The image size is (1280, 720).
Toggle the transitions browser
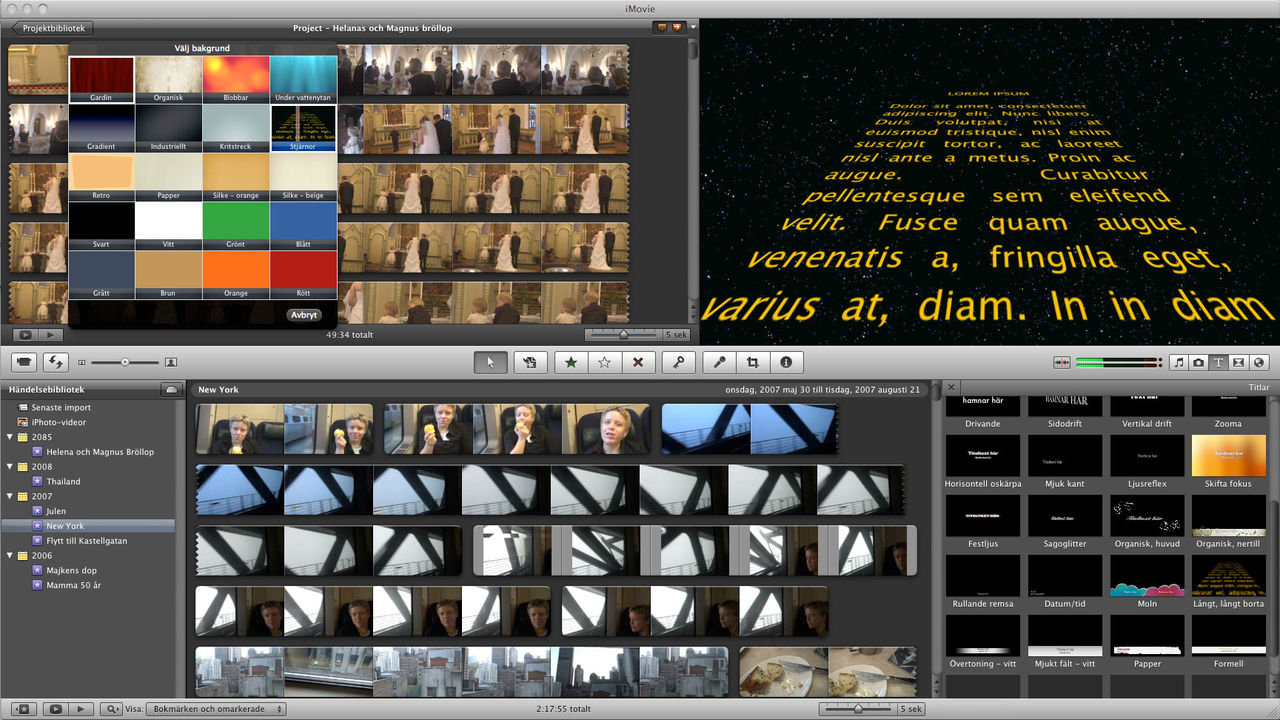[x=1239, y=362]
